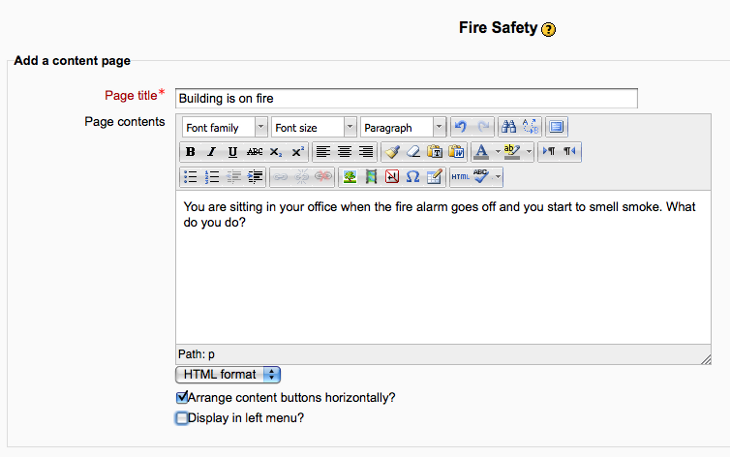The image size is (730, 457).
Task: Click inside the page contents text area
Action: click(443, 268)
